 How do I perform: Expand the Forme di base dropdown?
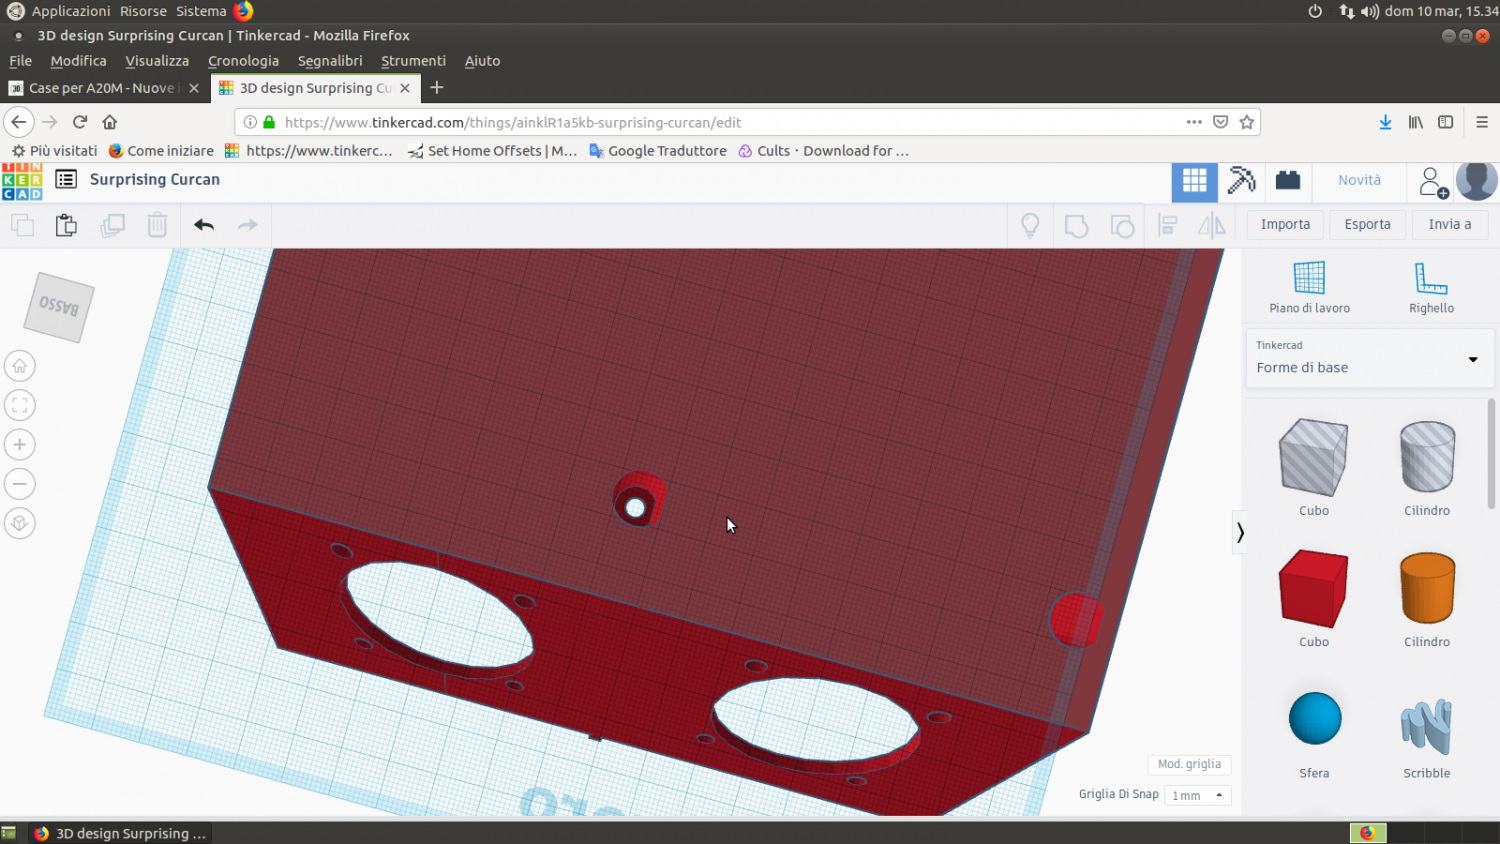(1472, 360)
